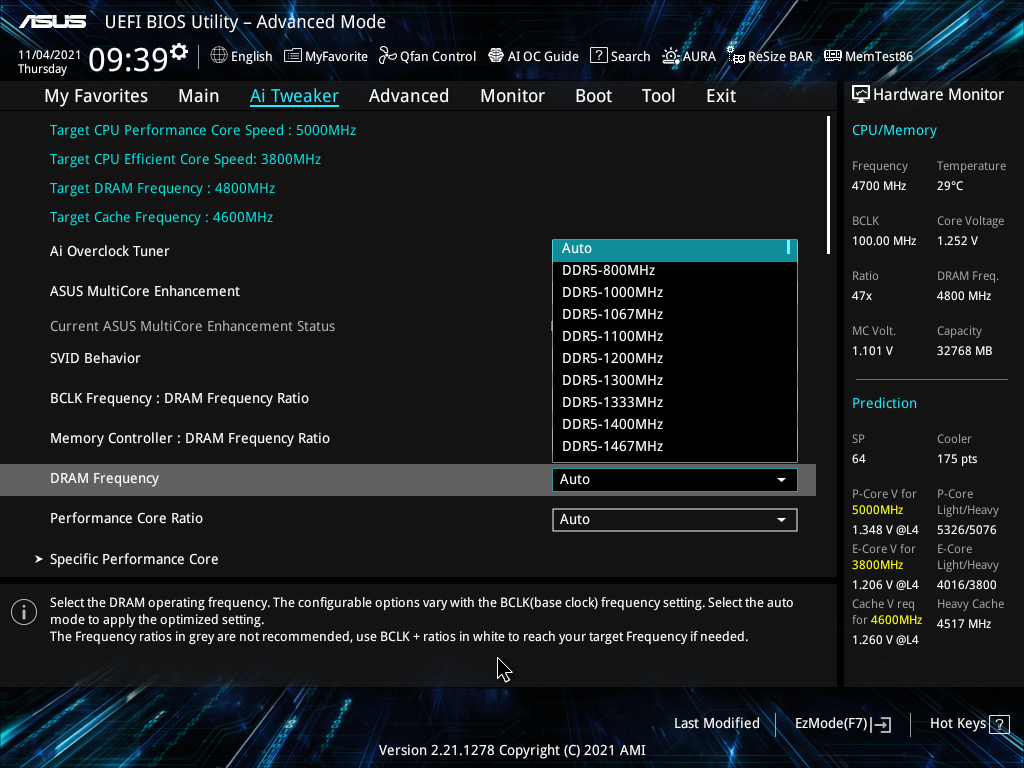This screenshot has width=1024, height=768.
Task: Toggle ReSize BAR icon
Action: pos(736,56)
